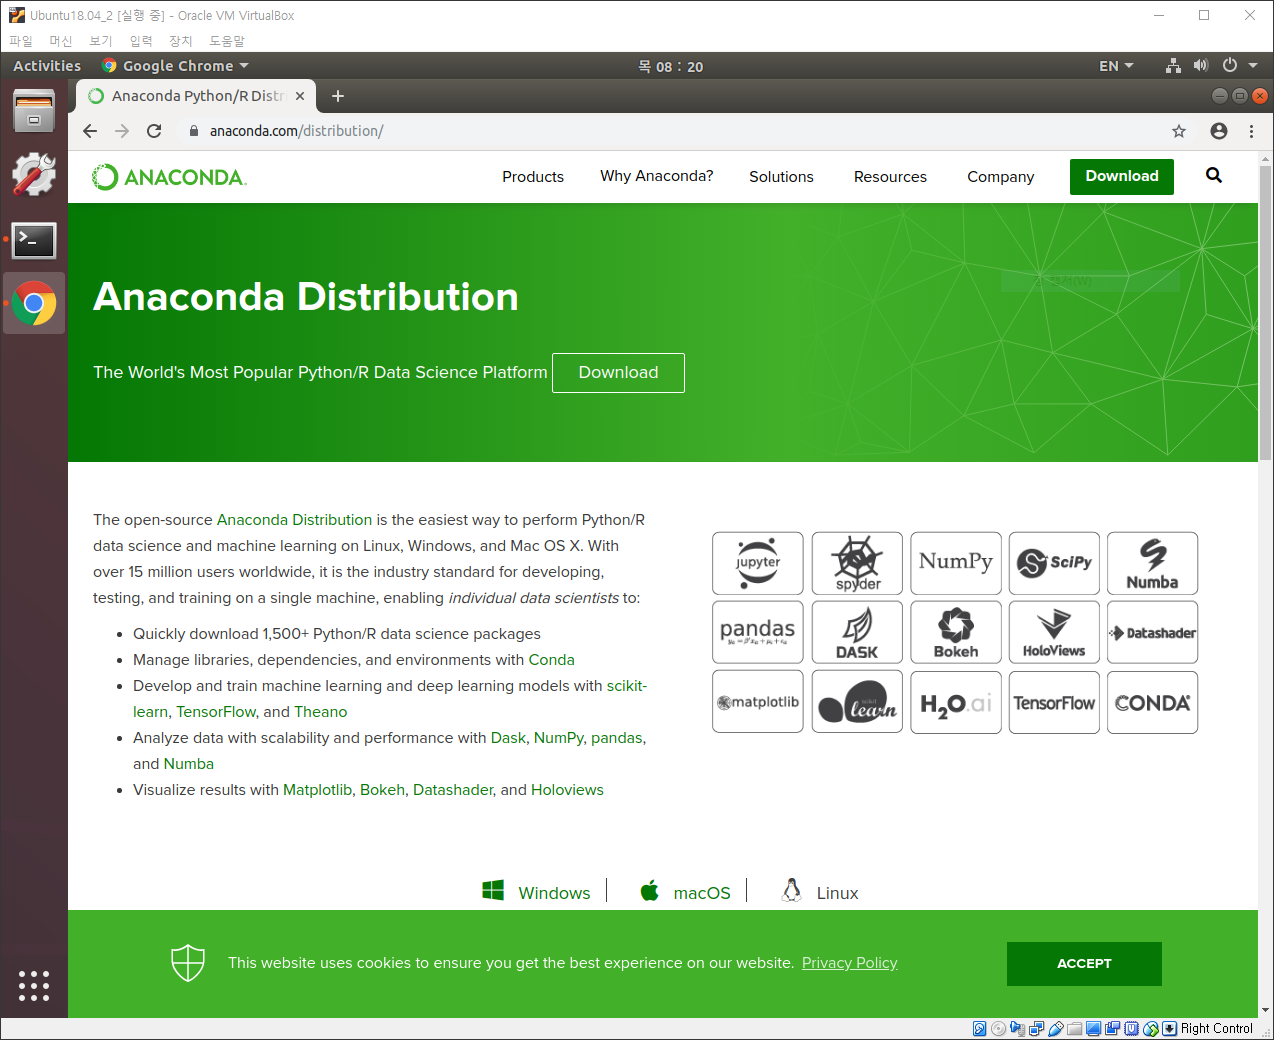Open the Privacy Policy link
The height and width of the screenshot is (1040, 1274).
coord(850,963)
